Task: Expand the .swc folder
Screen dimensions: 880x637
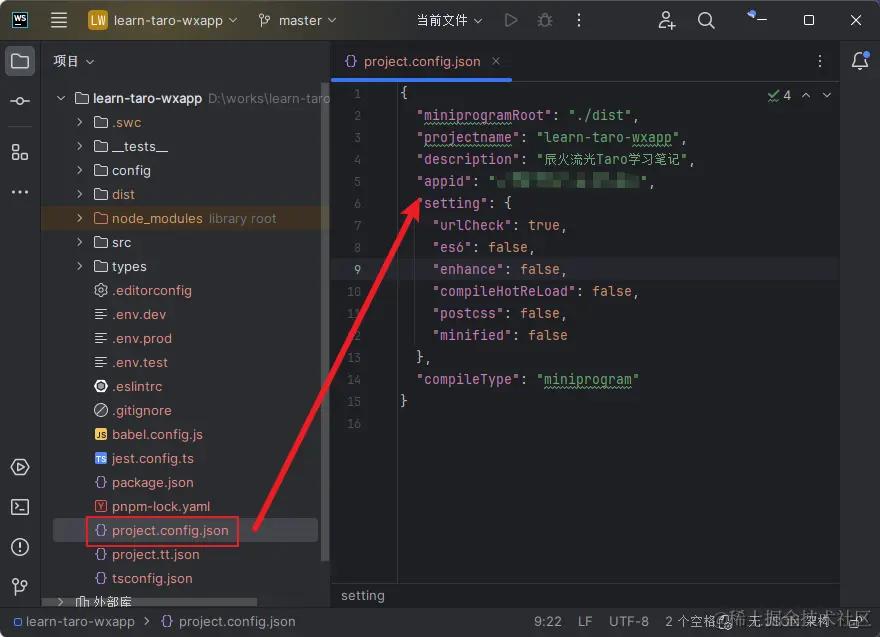Action: pos(80,122)
